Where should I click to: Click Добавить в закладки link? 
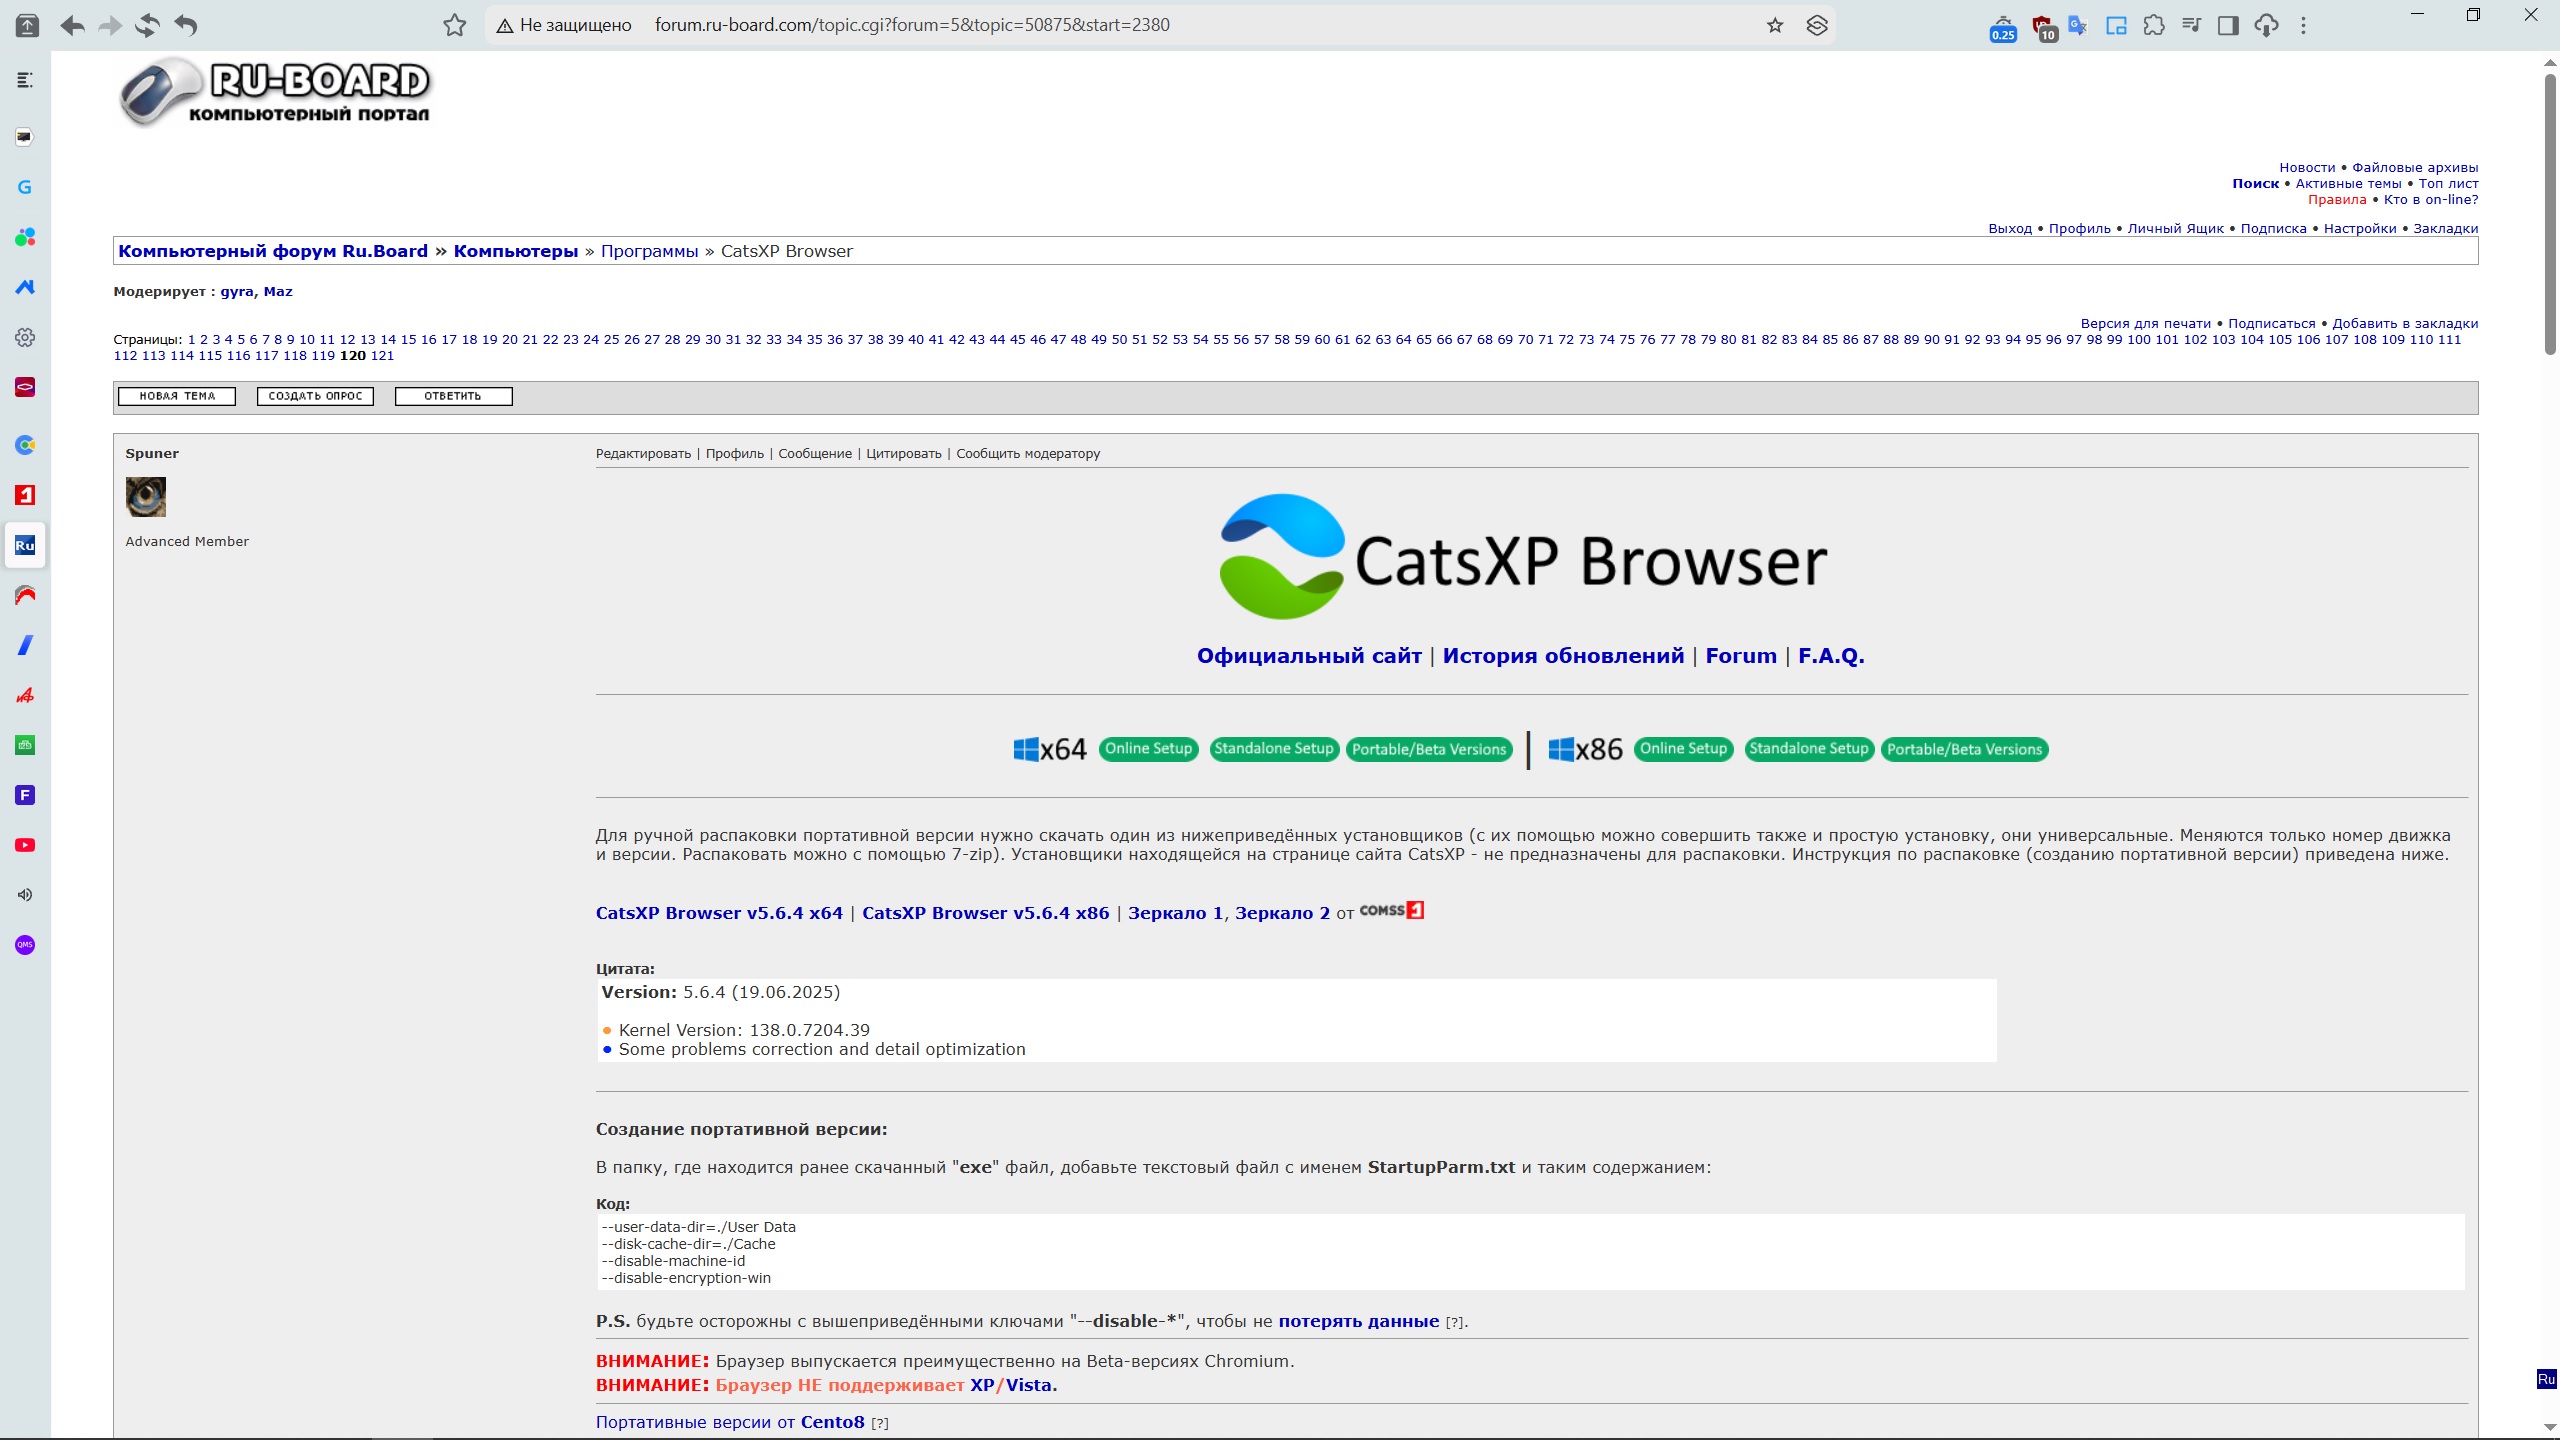coord(2405,323)
